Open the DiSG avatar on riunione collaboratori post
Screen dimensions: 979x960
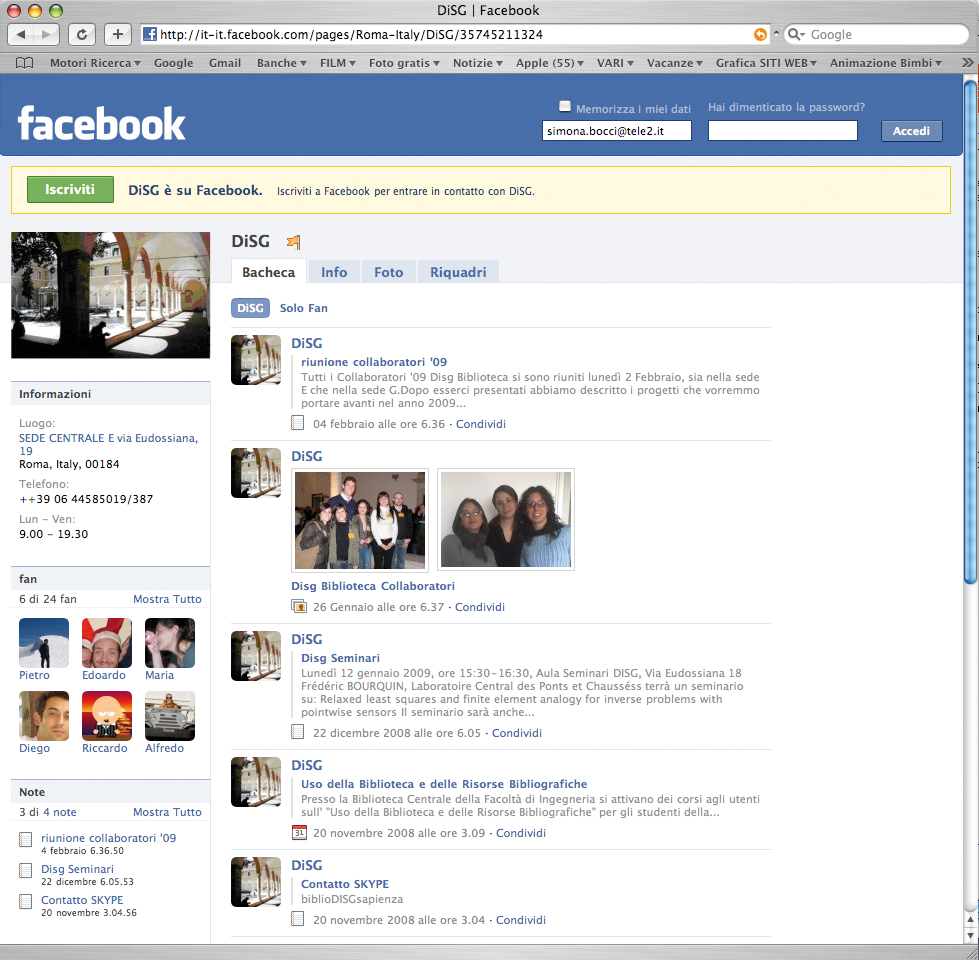click(256, 360)
